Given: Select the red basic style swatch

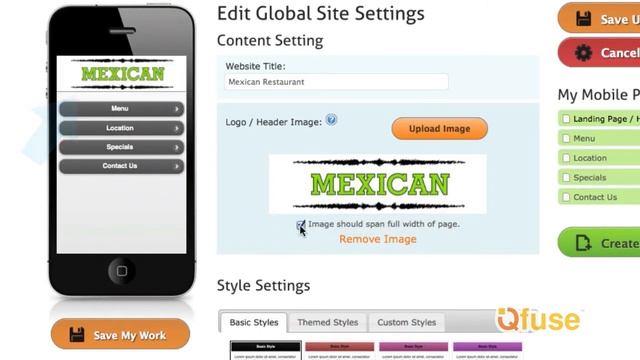Looking at the screenshot, I should 340,351.
